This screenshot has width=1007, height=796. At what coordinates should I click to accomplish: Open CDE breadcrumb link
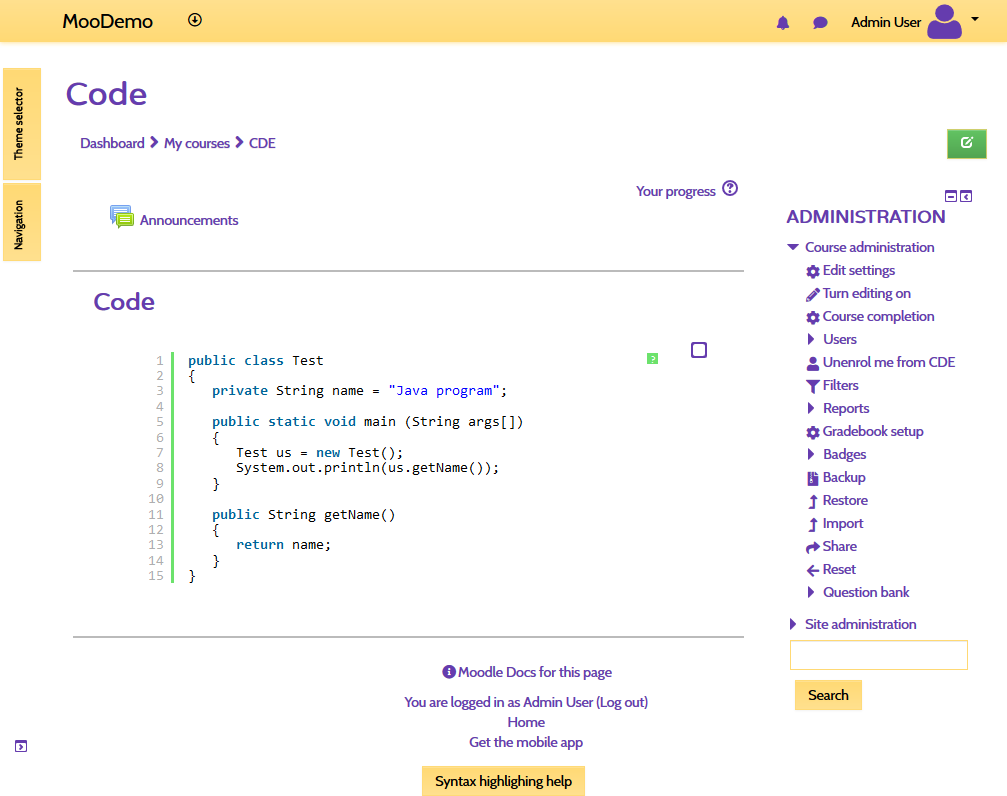[x=262, y=143]
